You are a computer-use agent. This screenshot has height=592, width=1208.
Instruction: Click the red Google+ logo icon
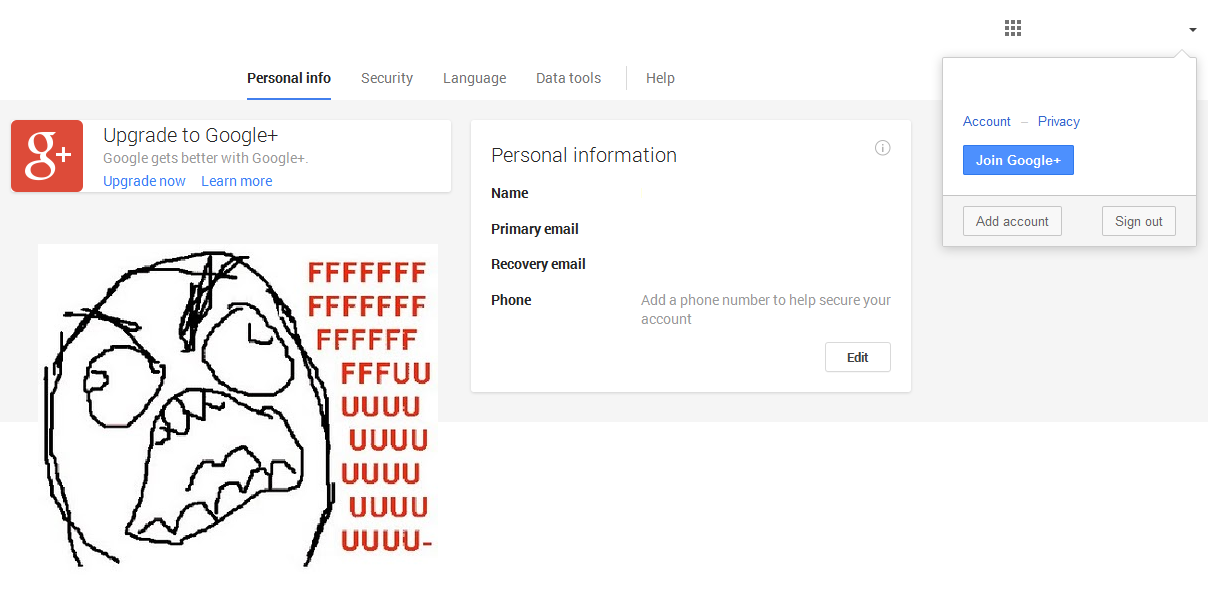click(47, 156)
